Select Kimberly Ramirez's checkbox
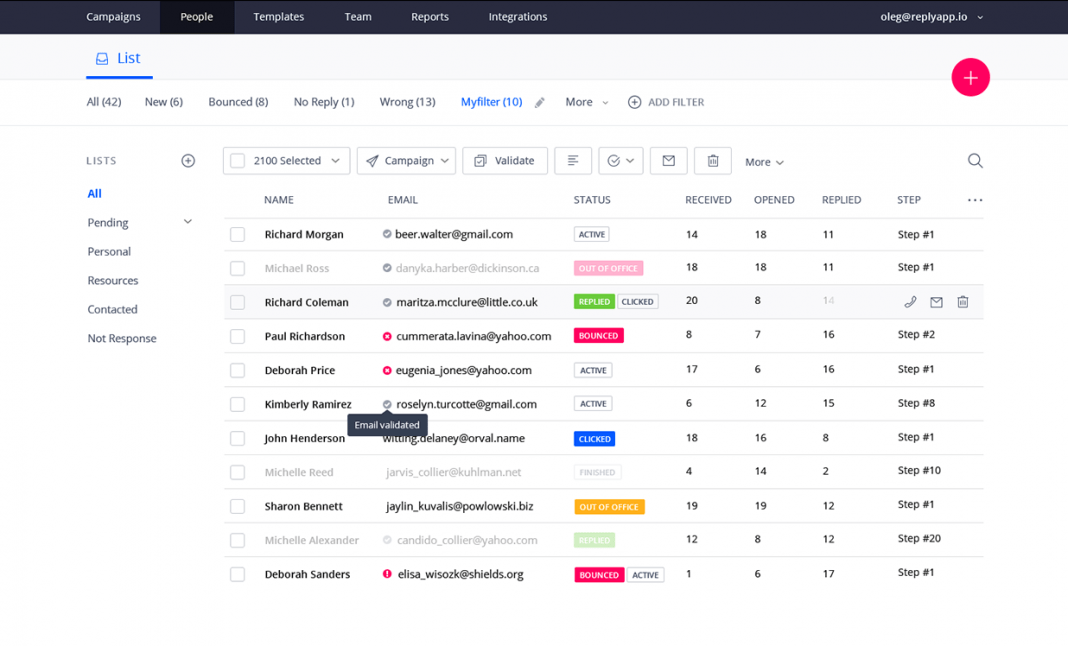This screenshot has width=1068, height=646. point(237,404)
